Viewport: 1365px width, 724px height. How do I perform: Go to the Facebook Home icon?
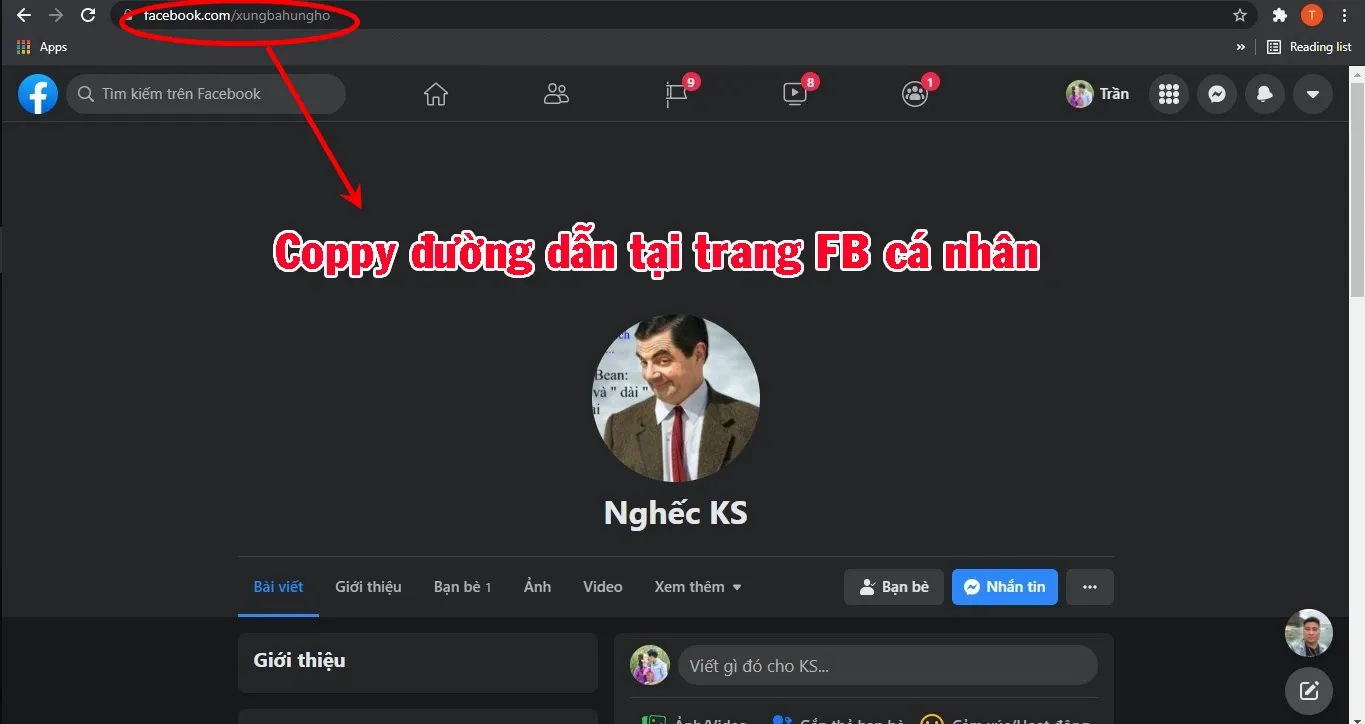pos(436,94)
